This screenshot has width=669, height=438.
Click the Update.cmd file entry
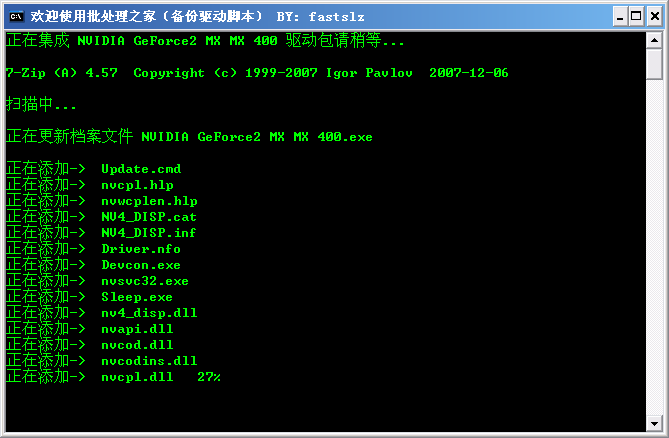coord(141,169)
